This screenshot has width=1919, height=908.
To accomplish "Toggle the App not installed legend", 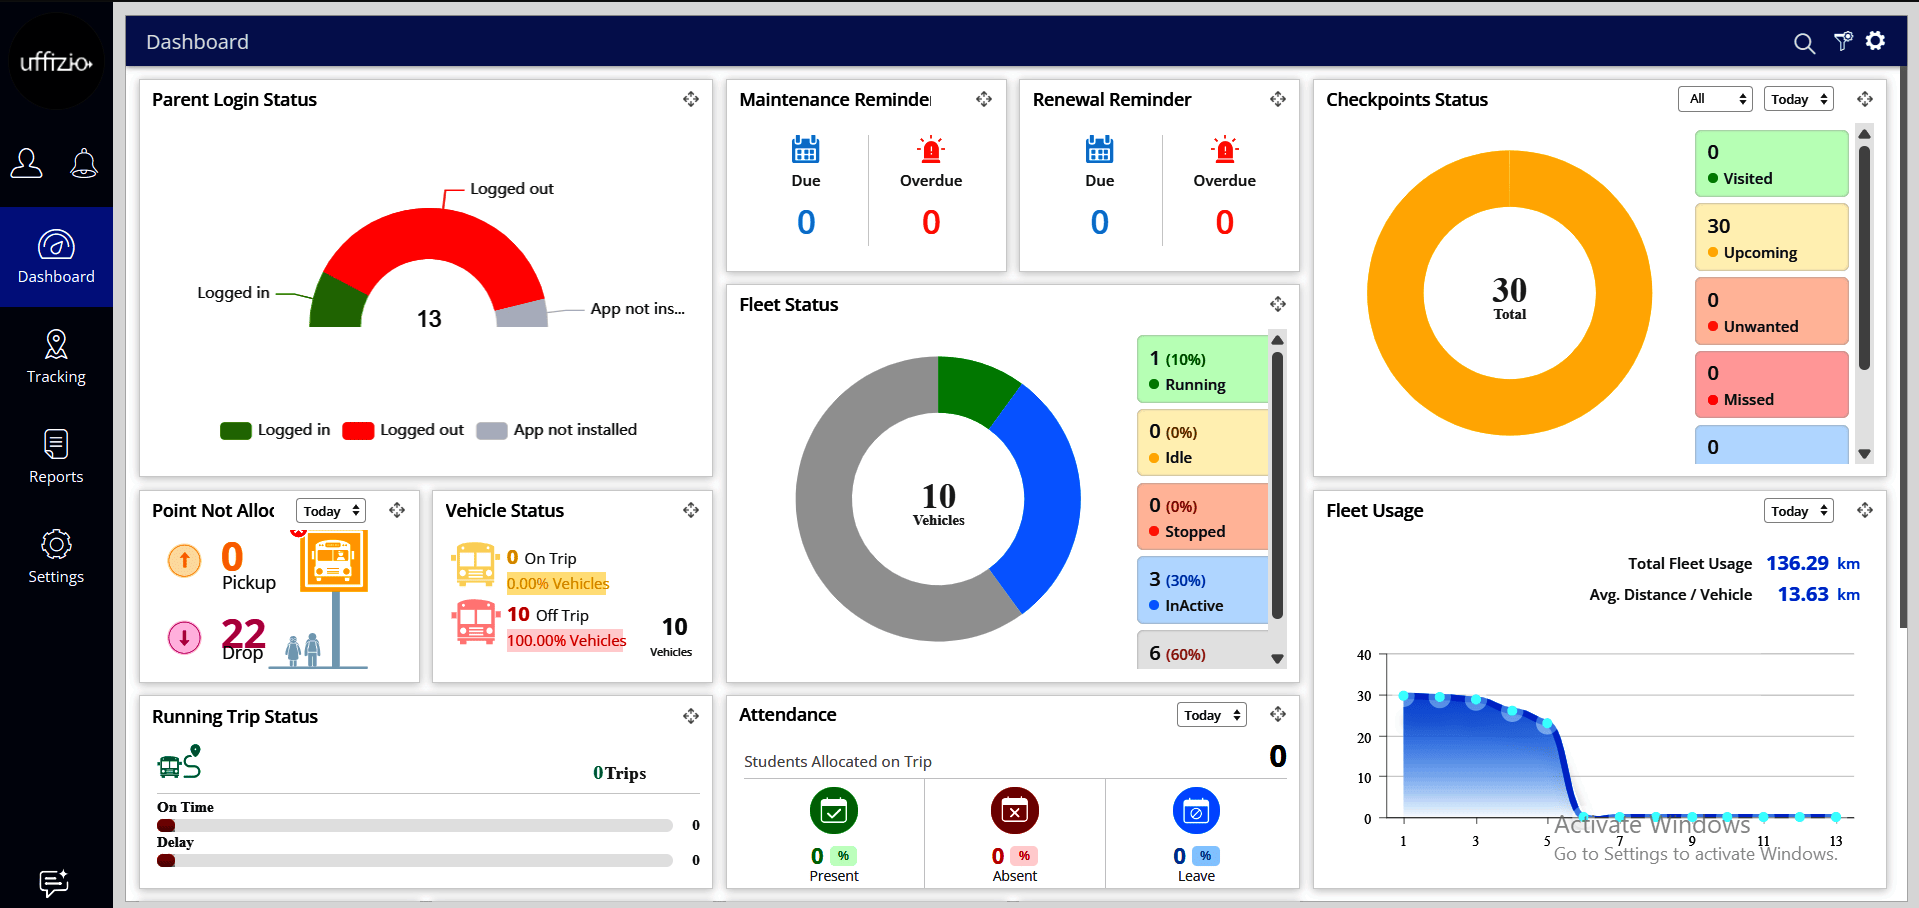I will [557, 430].
